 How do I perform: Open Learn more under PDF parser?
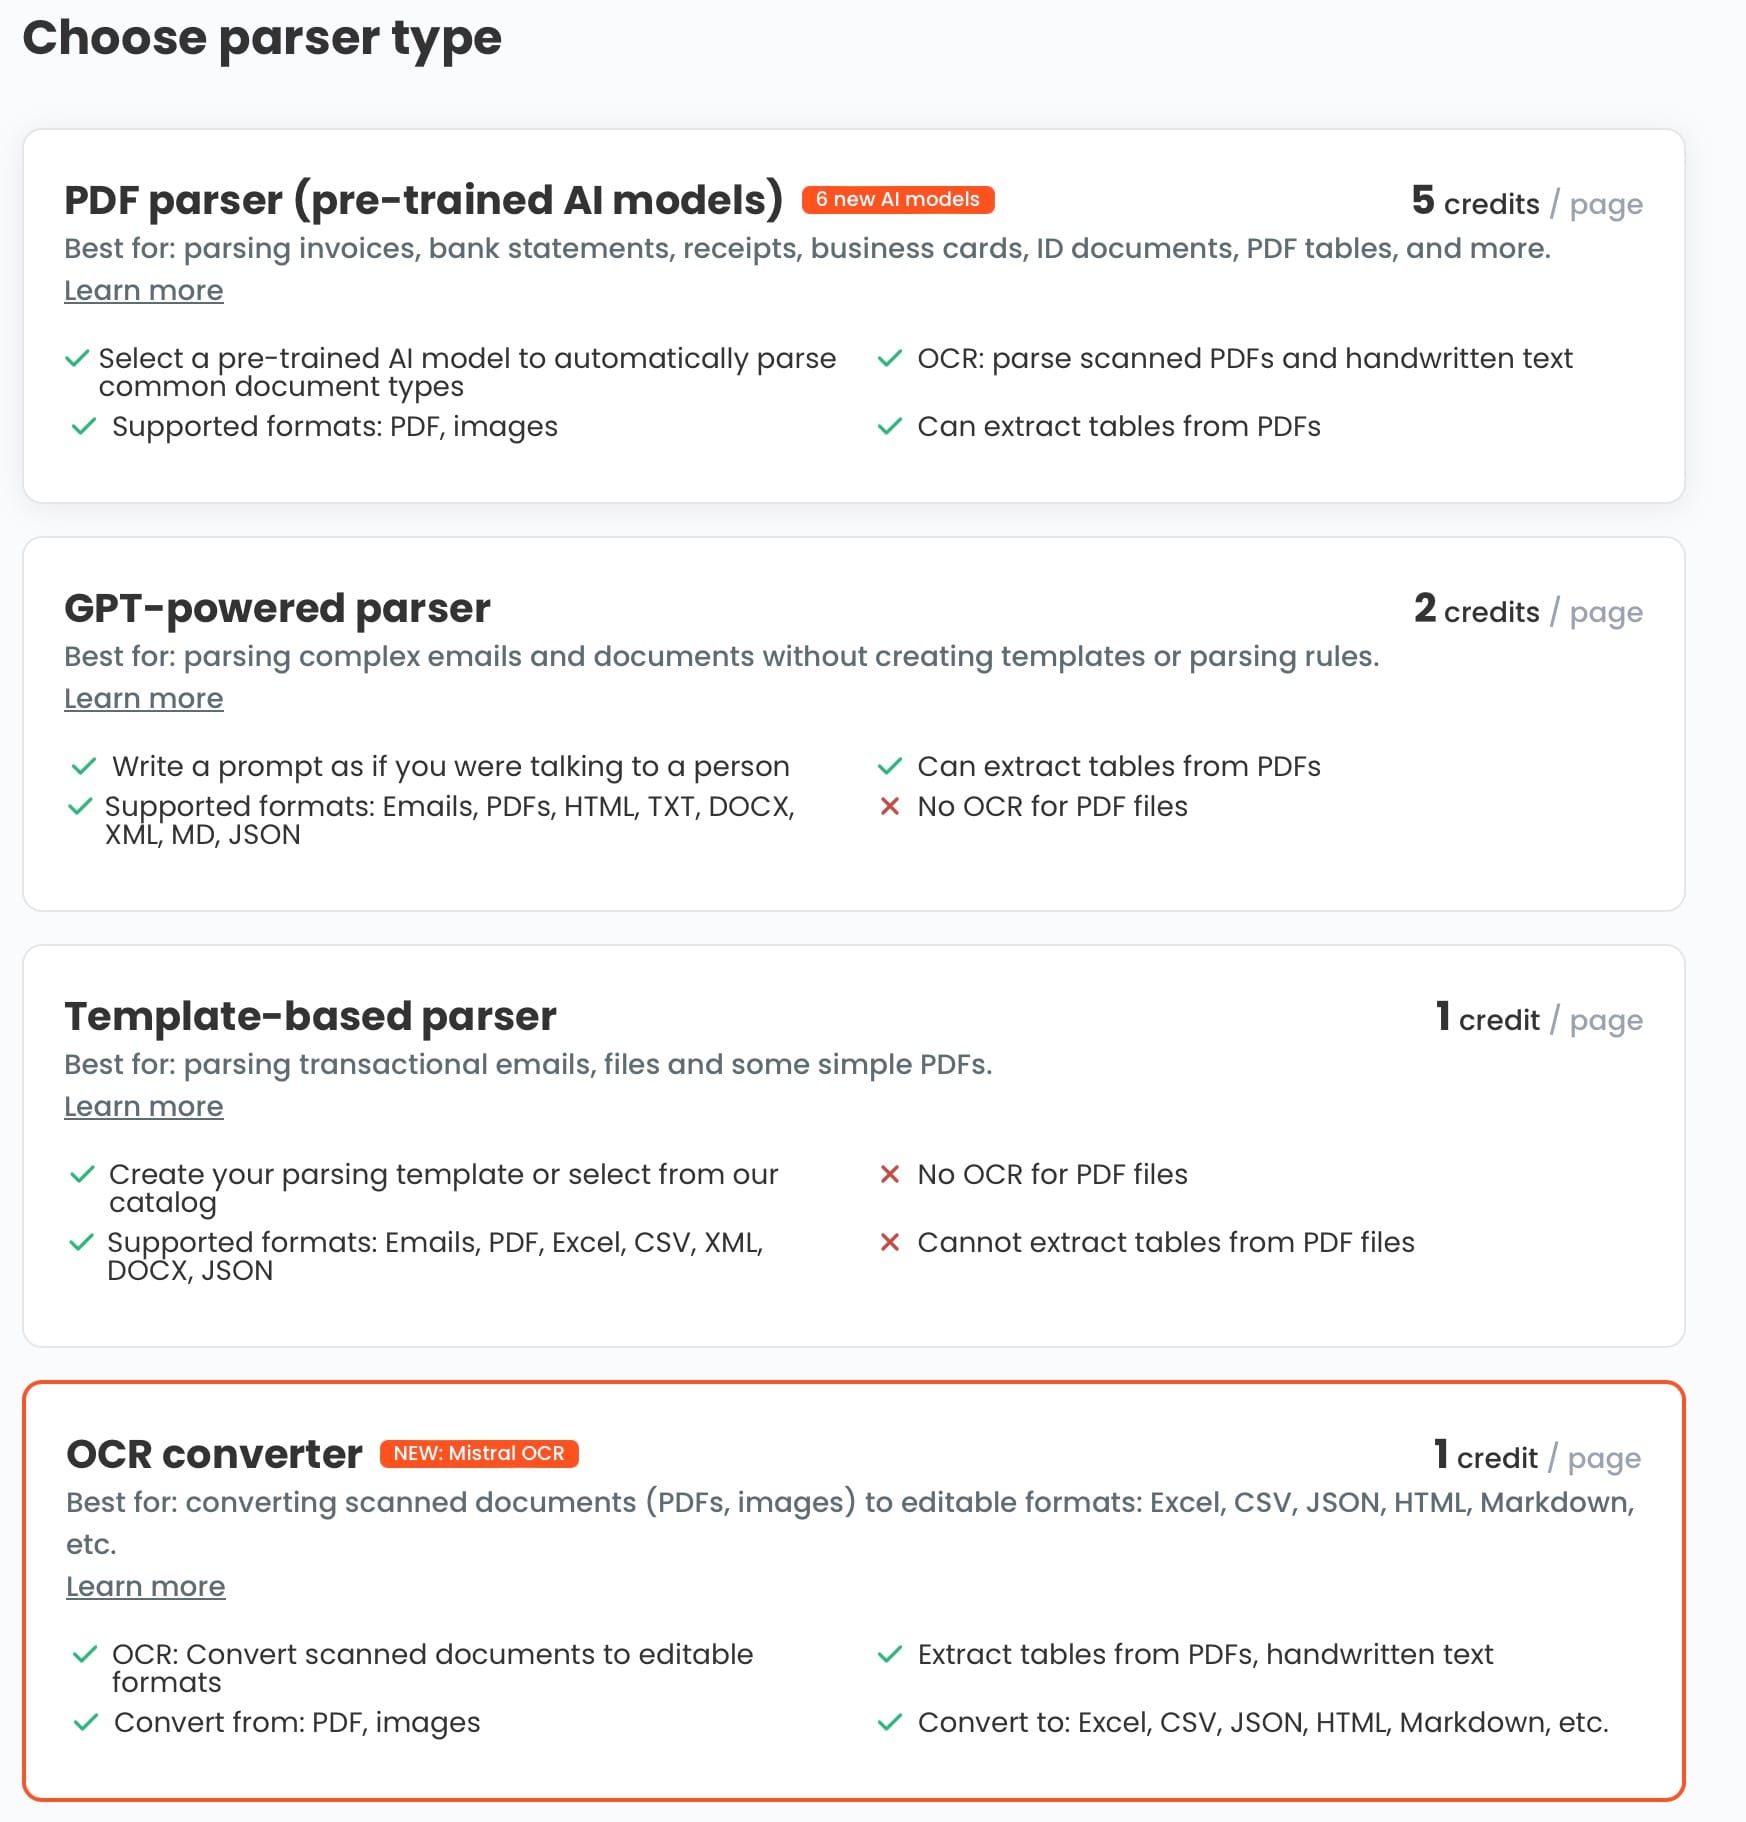(x=144, y=291)
